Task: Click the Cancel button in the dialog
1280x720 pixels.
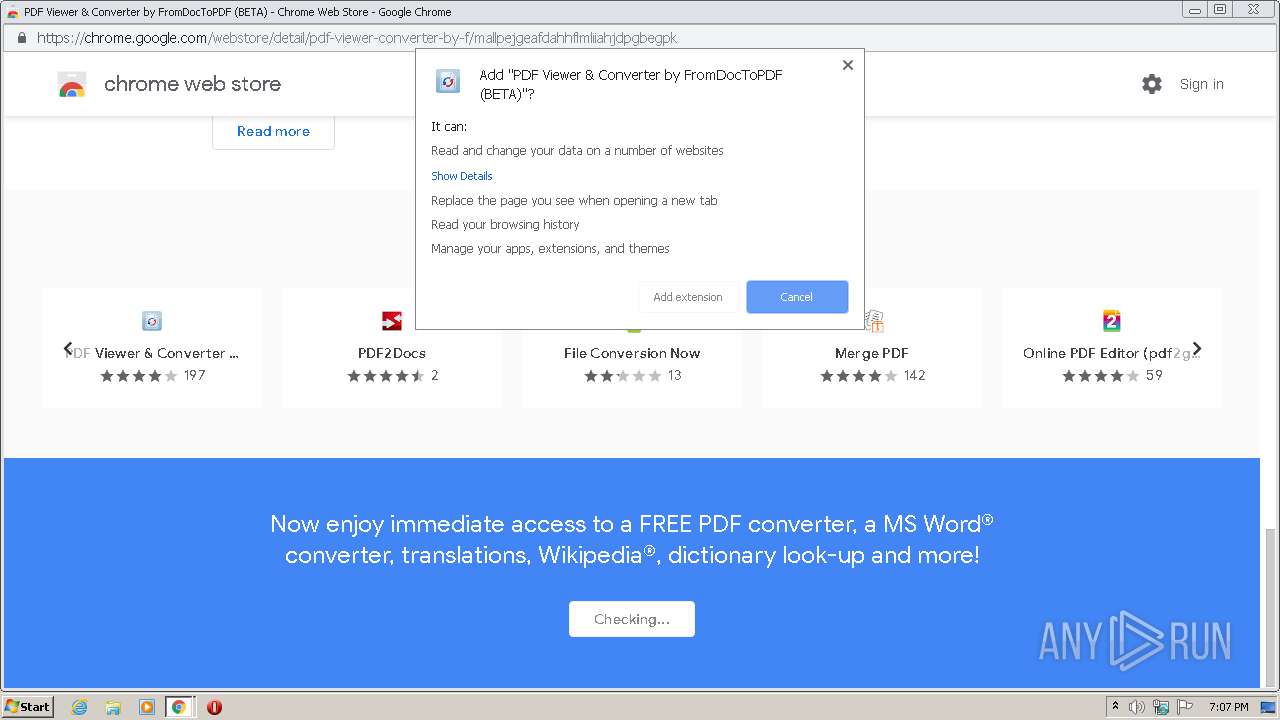Action: click(x=797, y=297)
